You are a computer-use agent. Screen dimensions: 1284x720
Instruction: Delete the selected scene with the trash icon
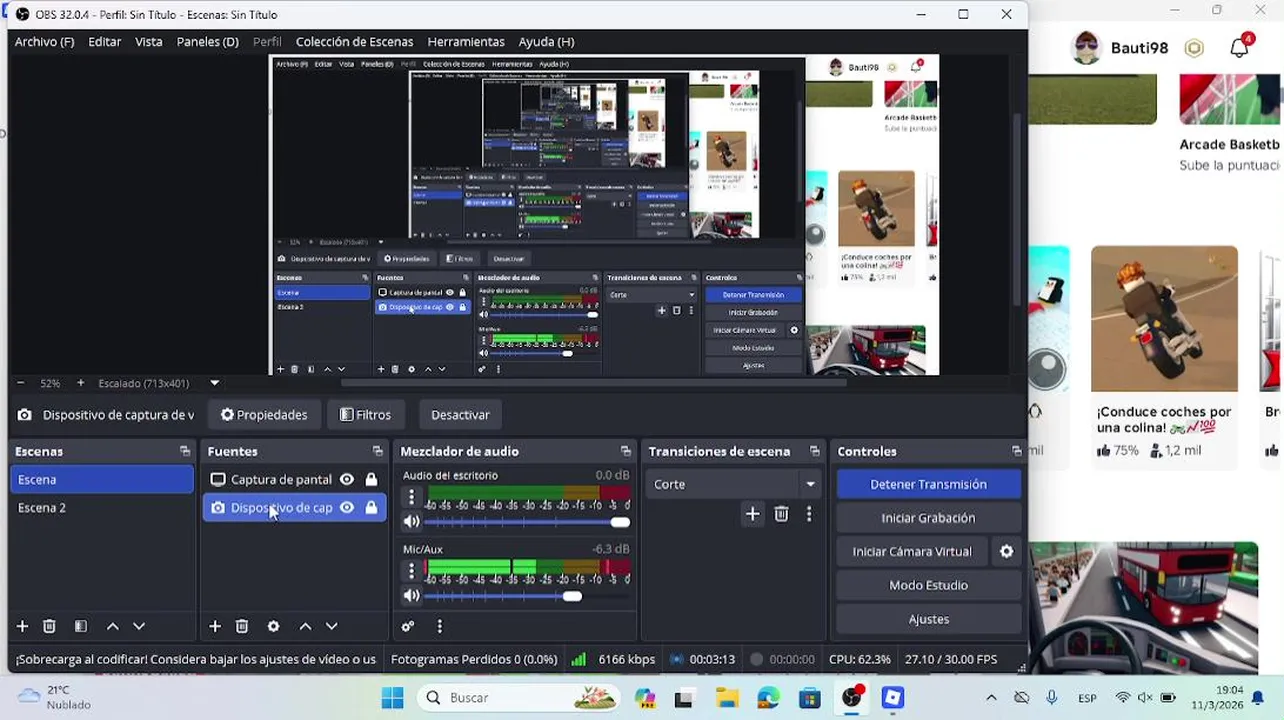coord(49,626)
